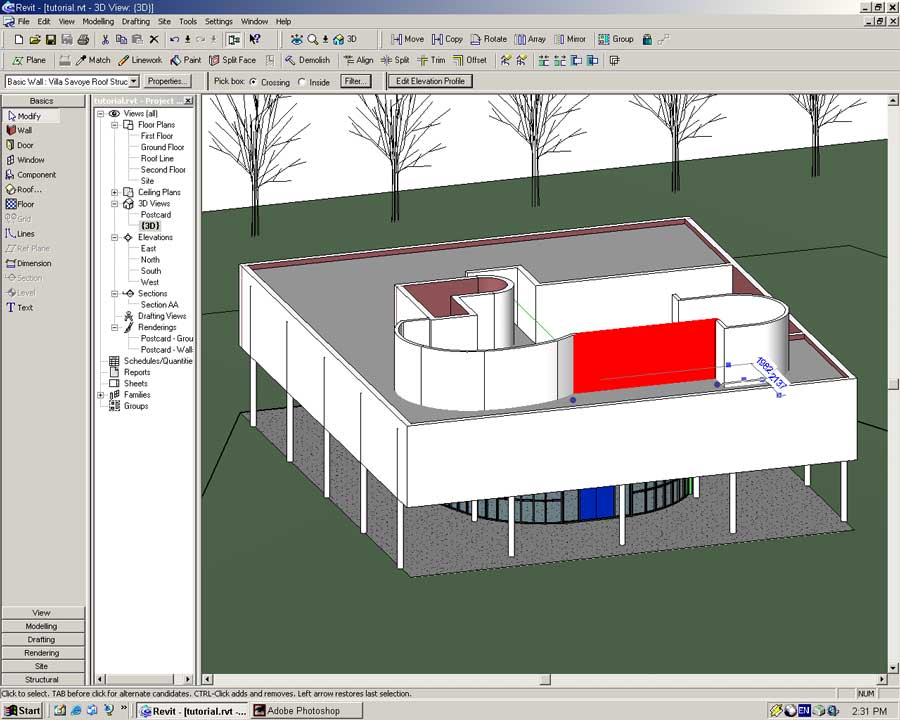Click the Print icon in the toolbar
Screen dimensions: 900x720
[83, 40]
